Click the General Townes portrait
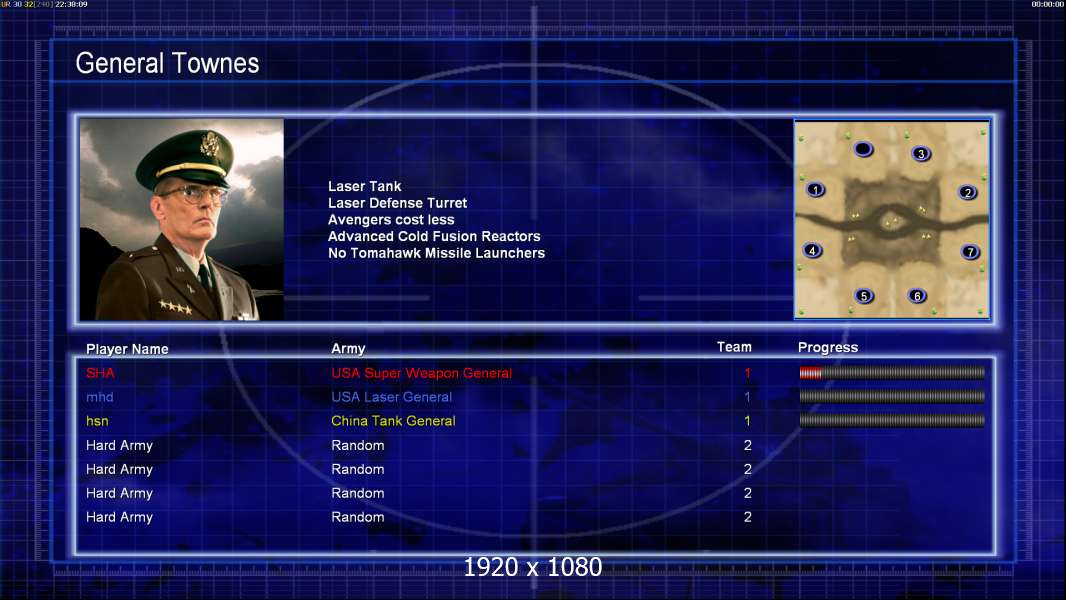This screenshot has height=600, width=1066. click(182, 219)
